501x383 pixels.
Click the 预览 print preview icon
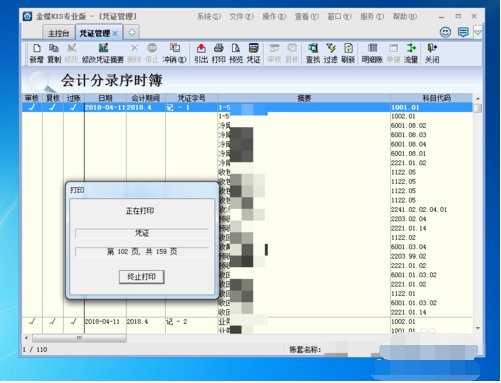pyautogui.click(x=236, y=53)
